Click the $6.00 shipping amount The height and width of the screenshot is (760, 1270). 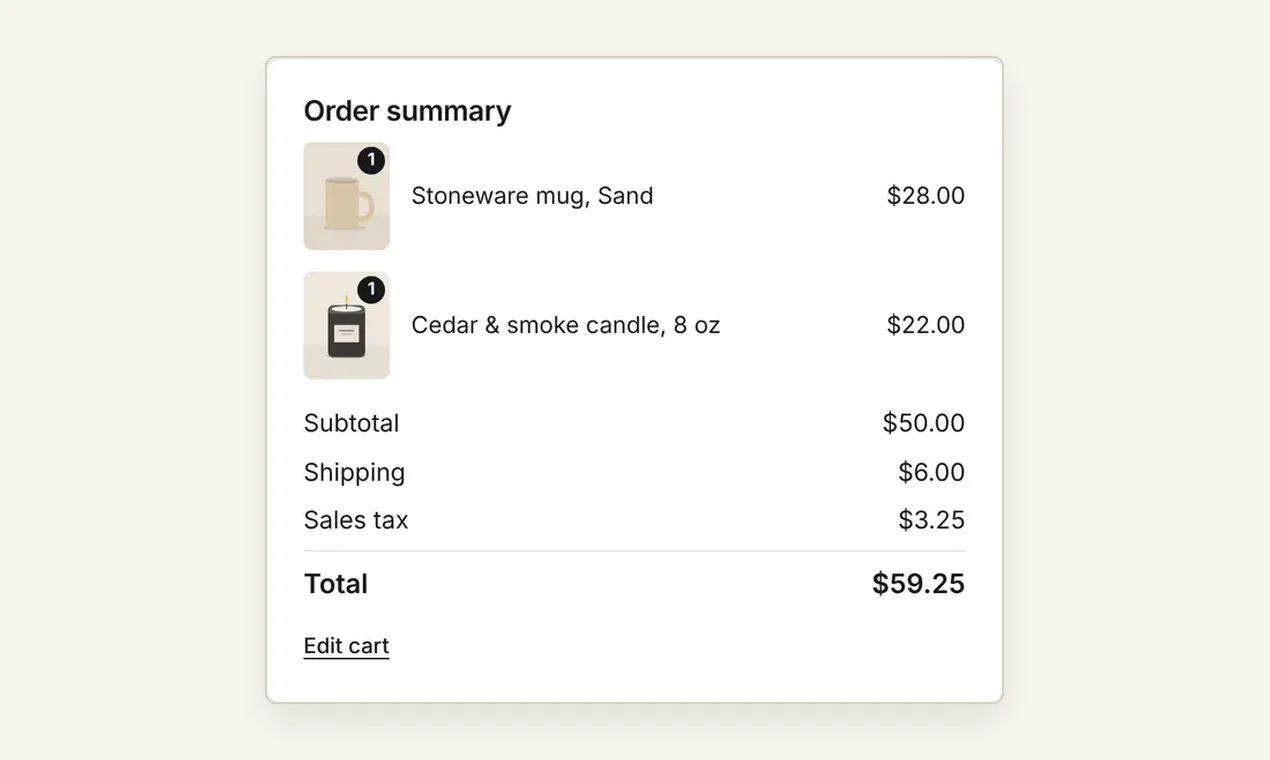pos(931,472)
